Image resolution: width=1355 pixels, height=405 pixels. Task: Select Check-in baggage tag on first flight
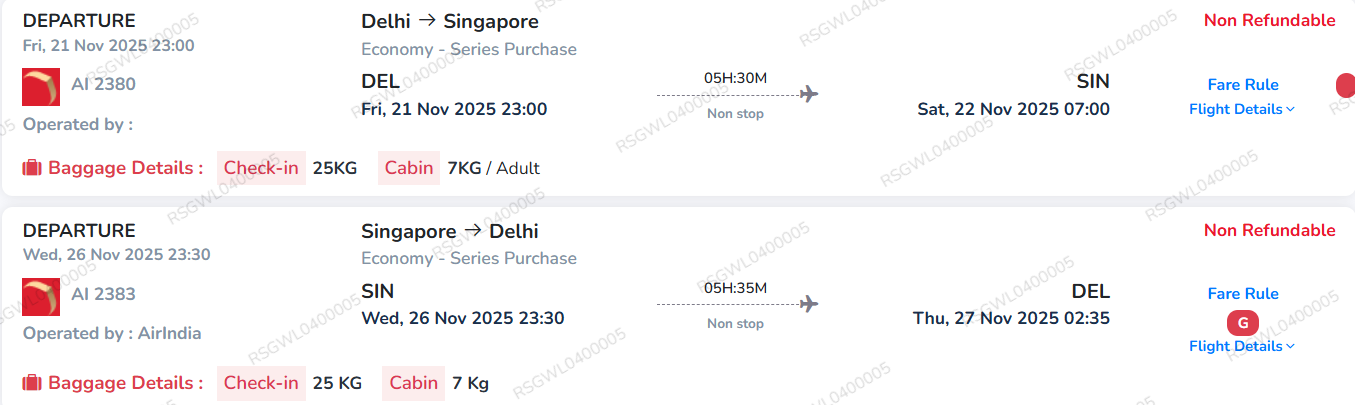[261, 168]
